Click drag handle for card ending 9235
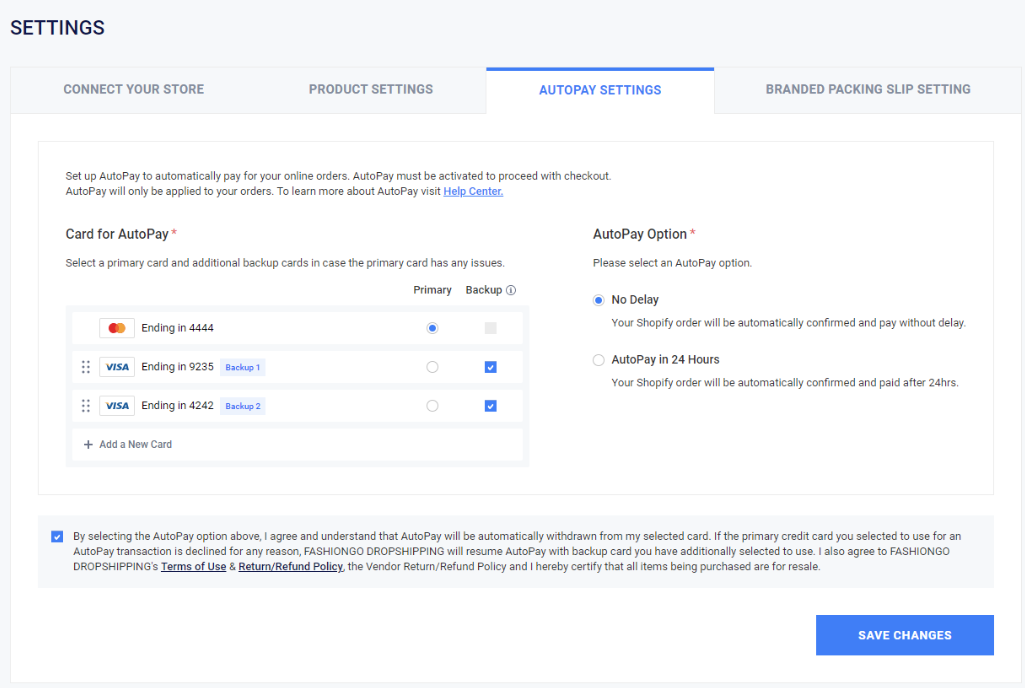The height and width of the screenshot is (688, 1025). (86, 367)
